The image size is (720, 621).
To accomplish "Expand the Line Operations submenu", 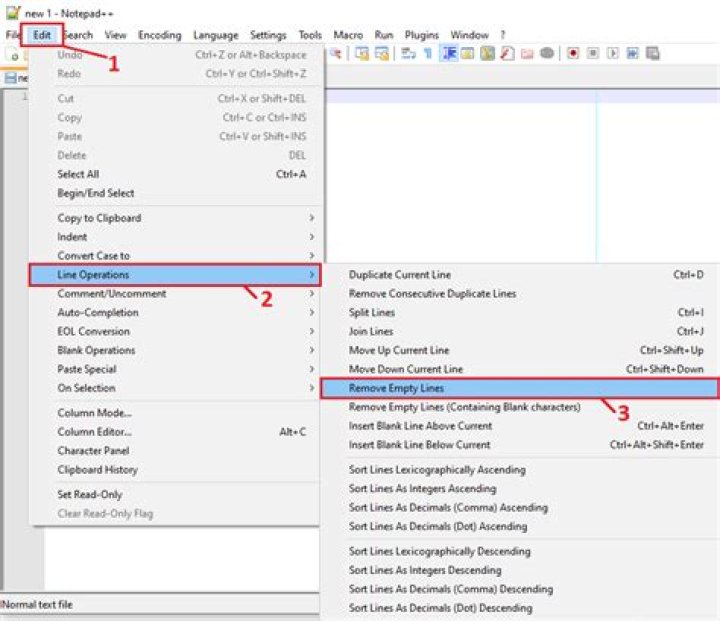I will pos(175,275).
